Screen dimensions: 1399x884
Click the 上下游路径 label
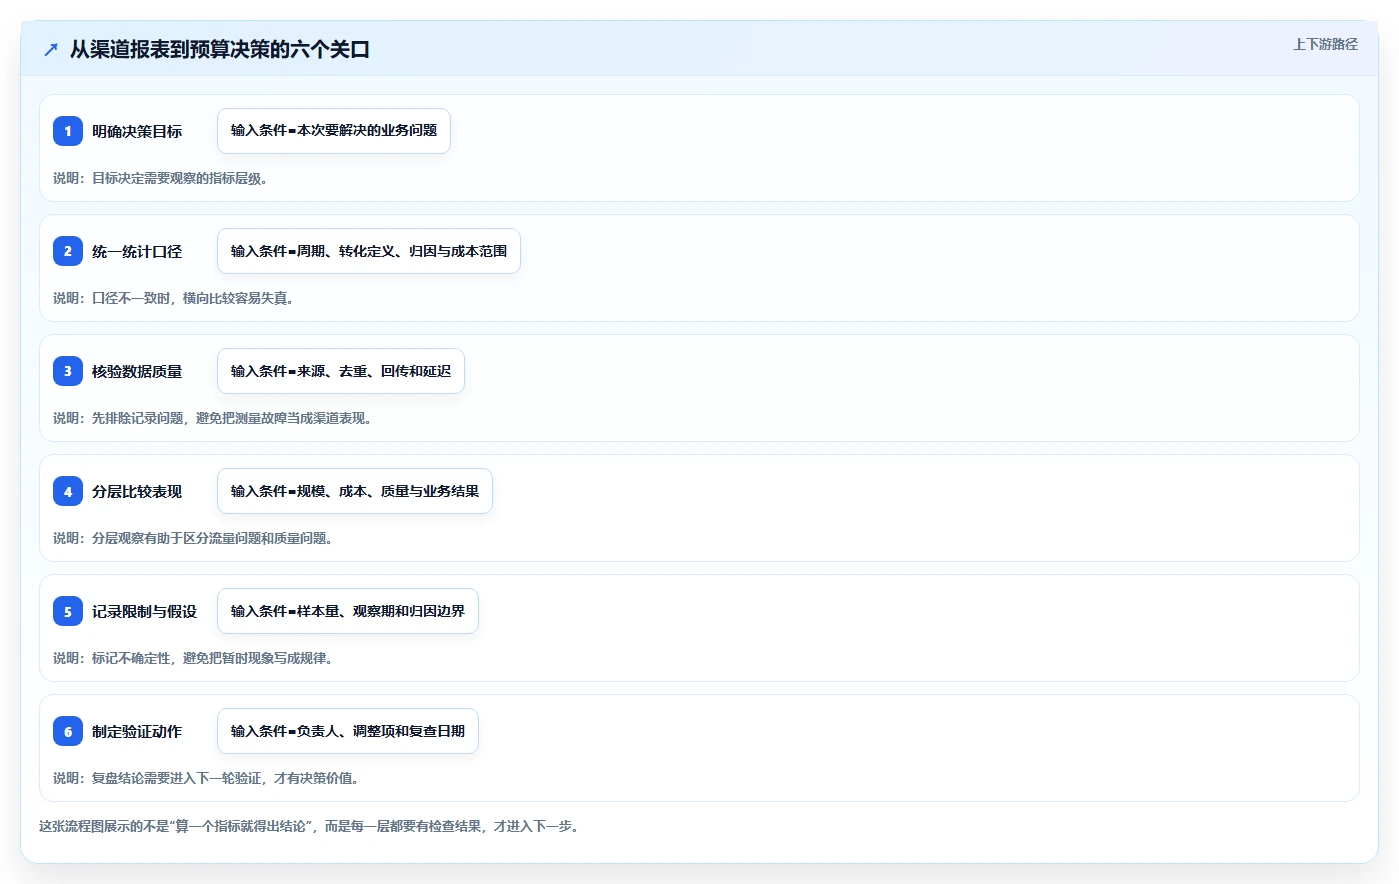[x=1325, y=44]
